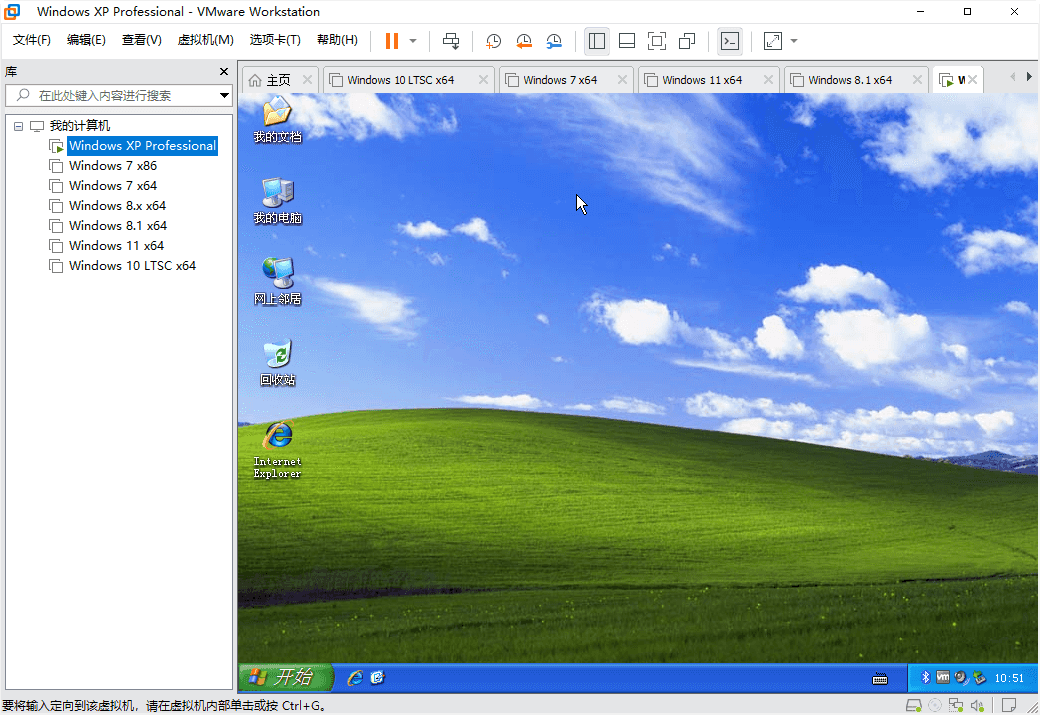
Task: Click the orange pause virtual machine button
Action: [391, 41]
